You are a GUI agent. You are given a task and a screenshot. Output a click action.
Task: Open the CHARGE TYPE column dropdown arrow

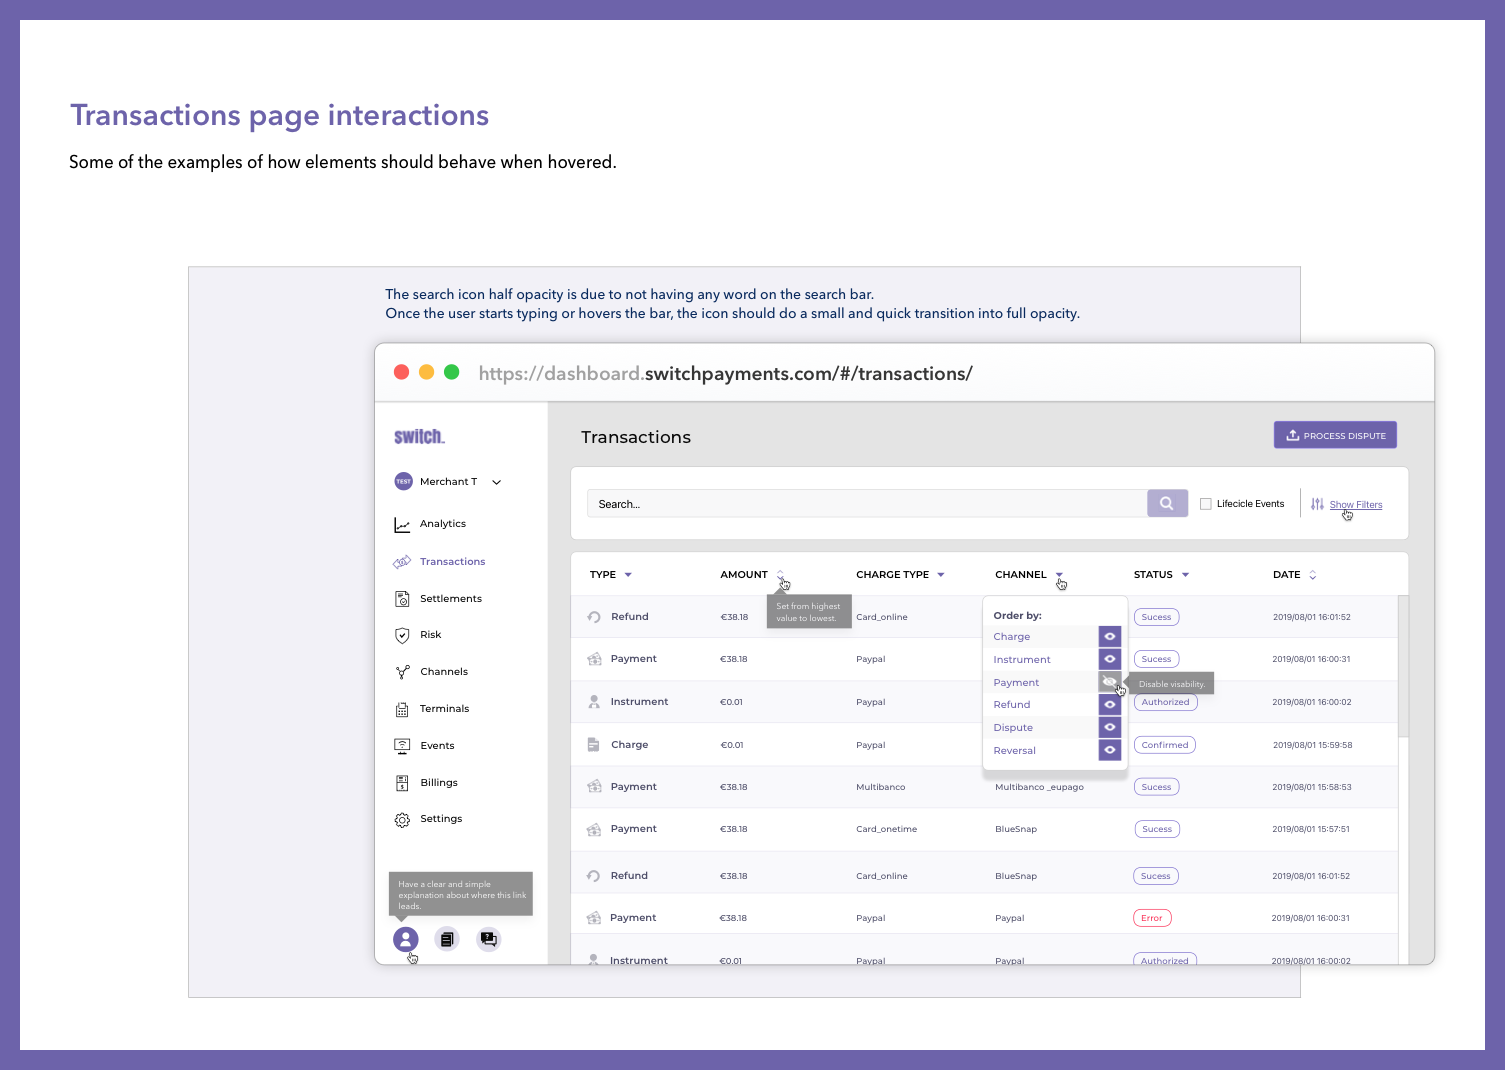tap(941, 575)
